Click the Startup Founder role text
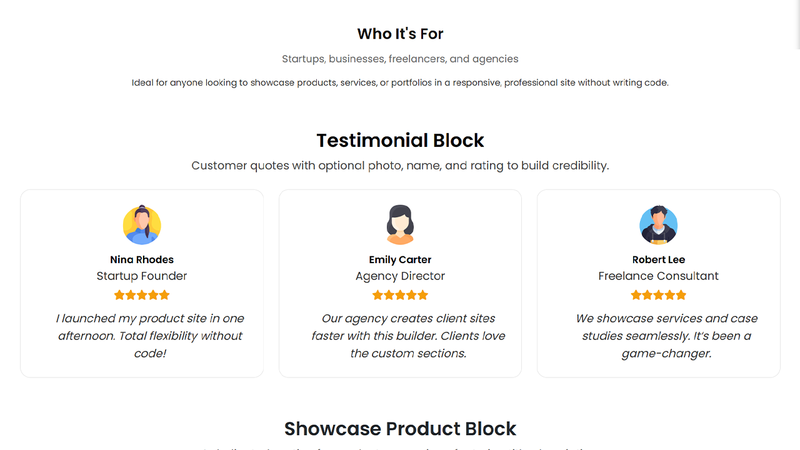The width and height of the screenshot is (800, 450). [142, 276]
